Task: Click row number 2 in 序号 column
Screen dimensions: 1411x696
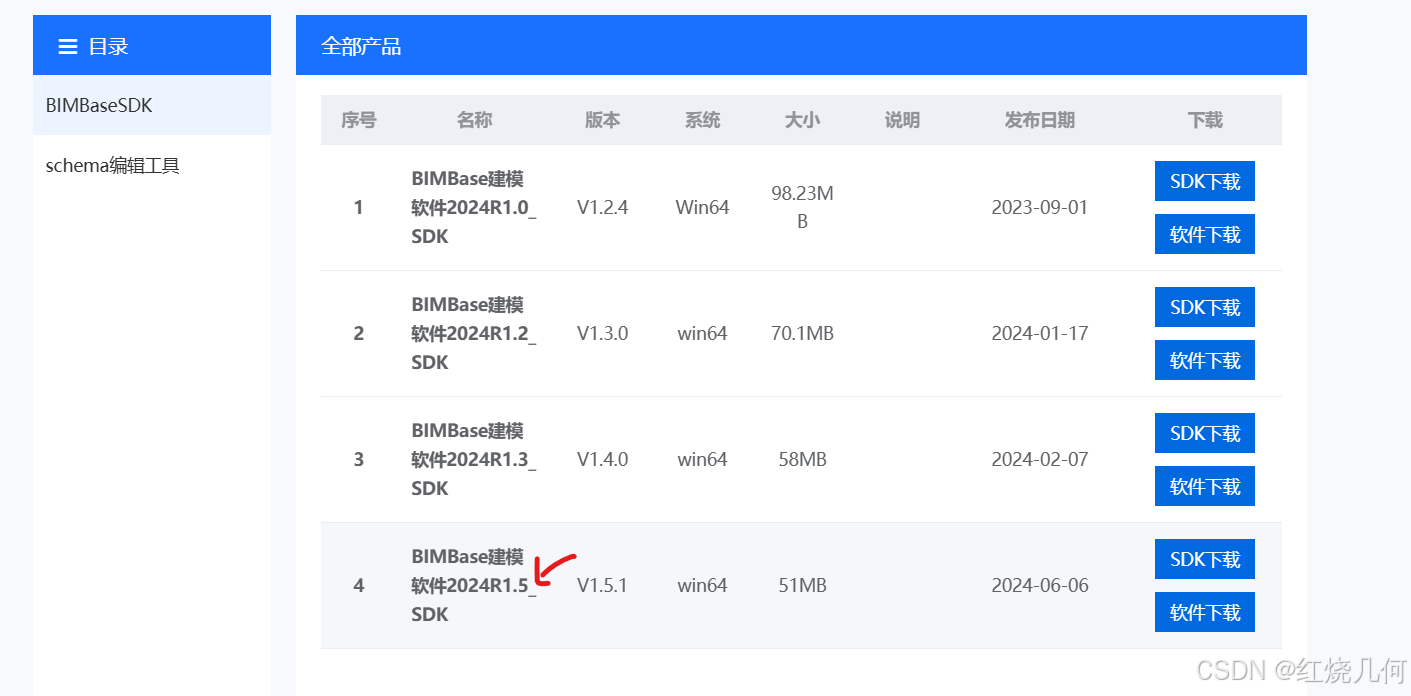Action: (358, 334)
